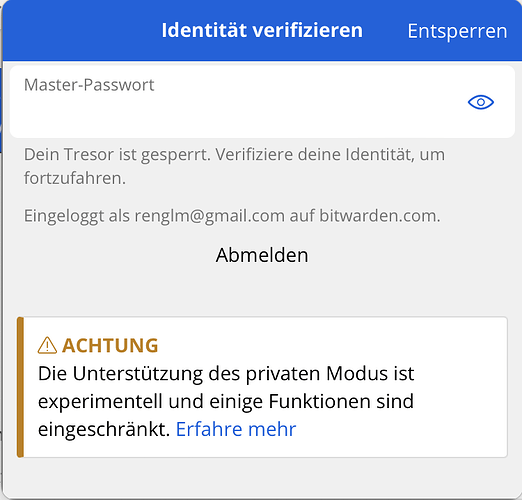Image resolution: width=522 pixels, height=500 pixels.
Task: Click the Abmelden button
Action: [262, 255]
